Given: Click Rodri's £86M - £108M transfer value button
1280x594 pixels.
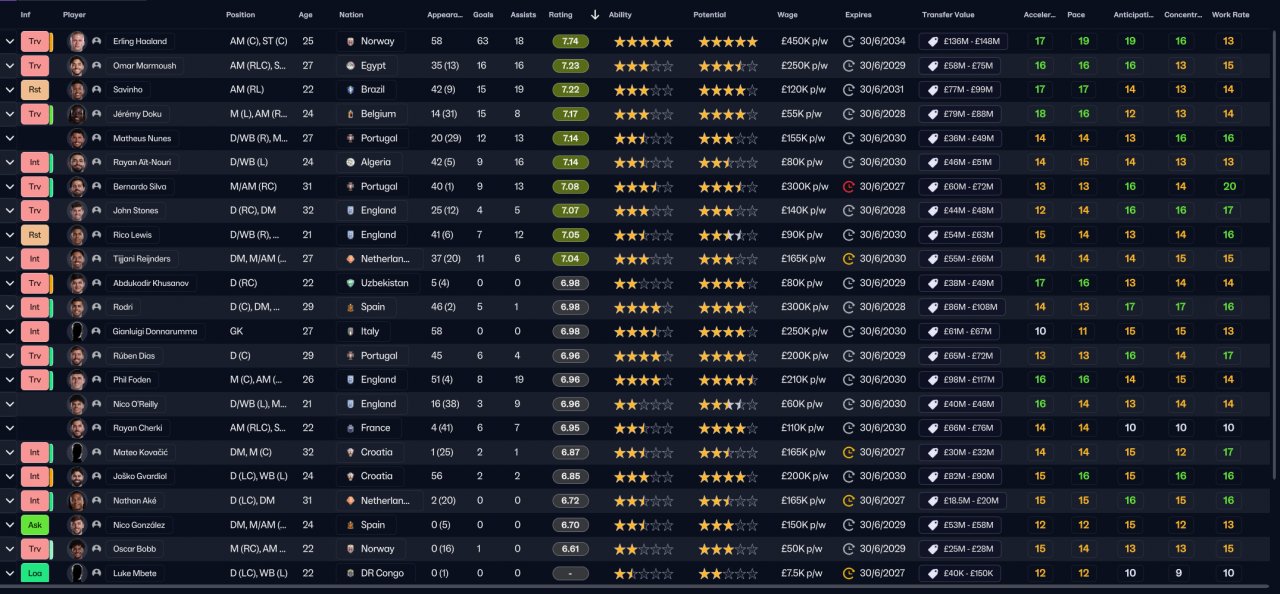Looking at the screenshot, I should 963,307.
